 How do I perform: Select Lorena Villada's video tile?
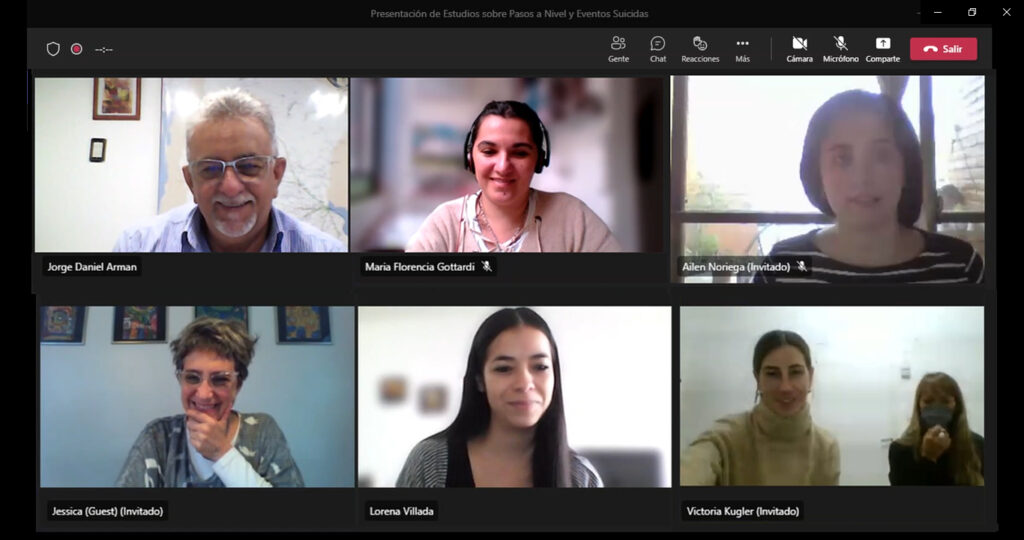tap(514, 396)
